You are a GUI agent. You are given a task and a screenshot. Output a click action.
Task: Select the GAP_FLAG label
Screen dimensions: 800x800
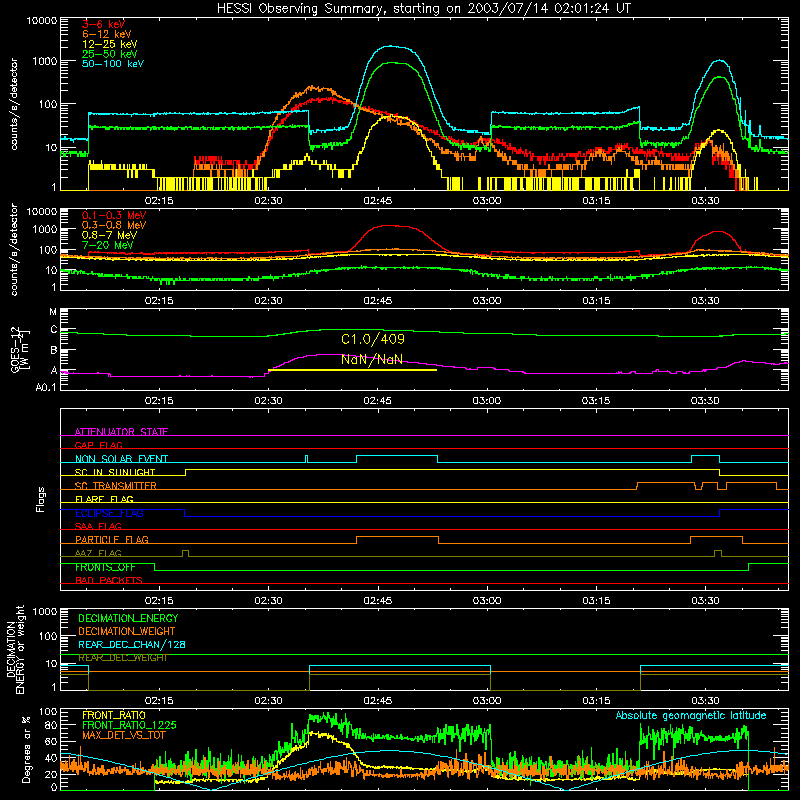(x=98, y=445)
